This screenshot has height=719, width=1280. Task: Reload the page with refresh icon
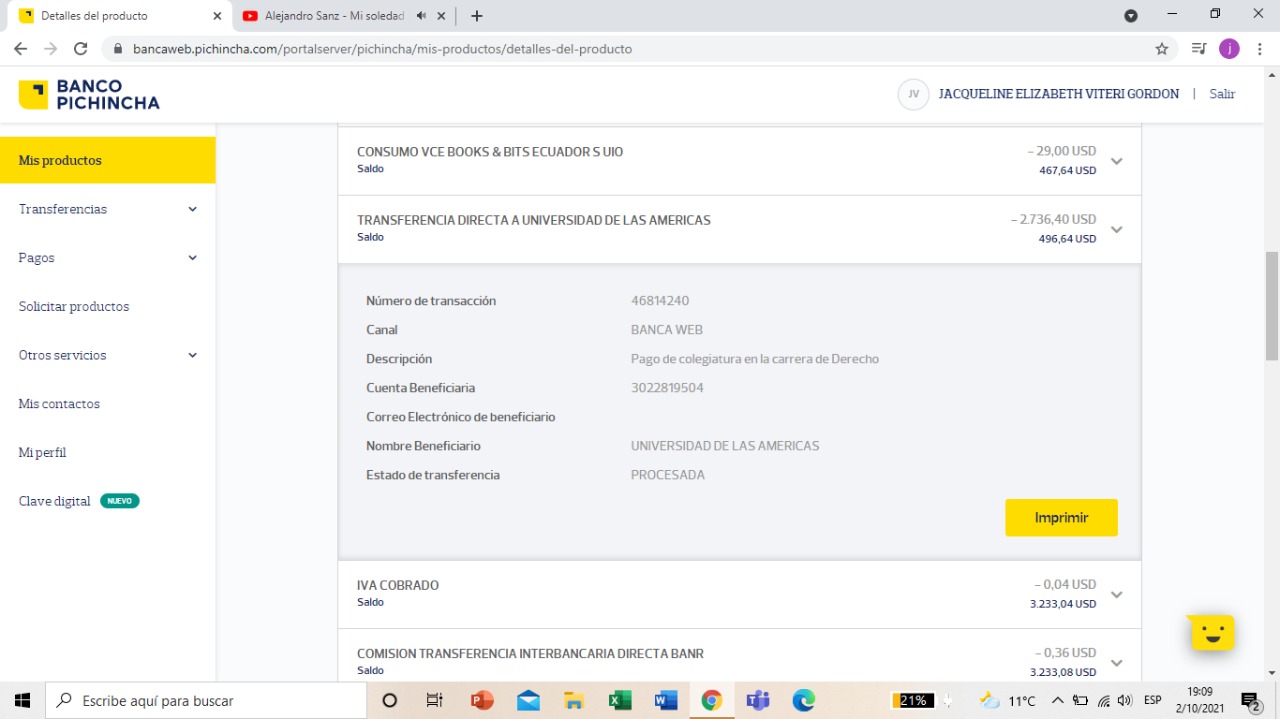(81, 49)
